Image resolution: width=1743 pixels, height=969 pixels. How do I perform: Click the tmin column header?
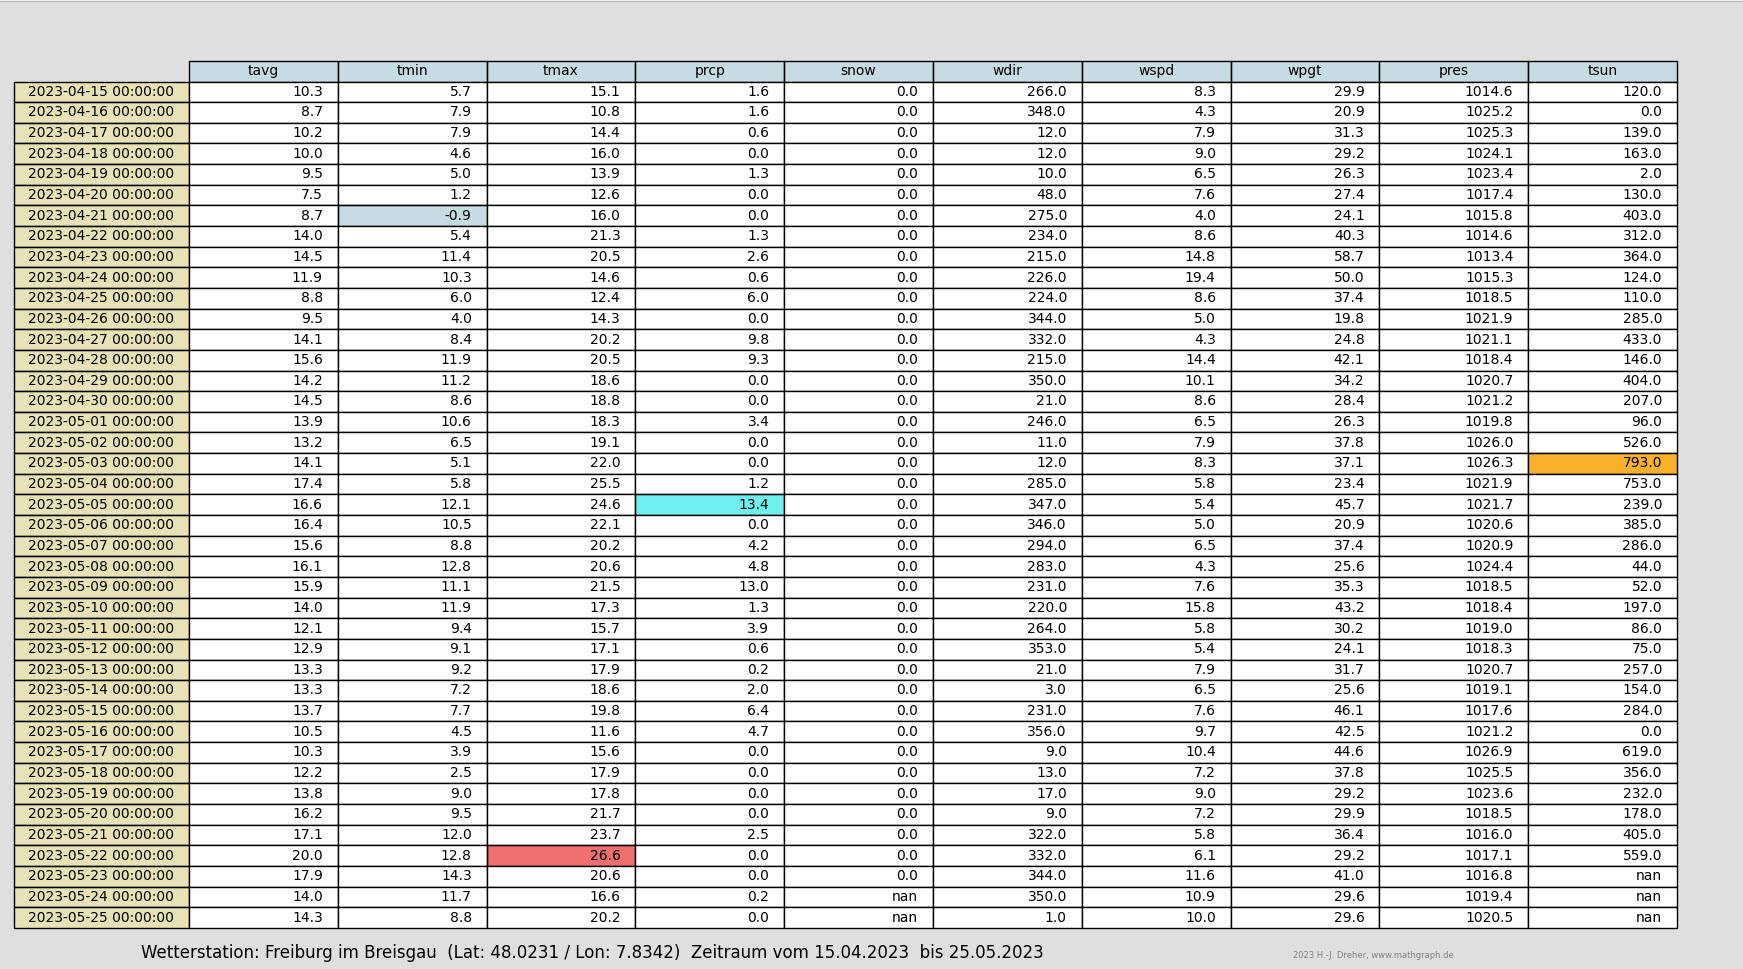[x=412, y=71]
